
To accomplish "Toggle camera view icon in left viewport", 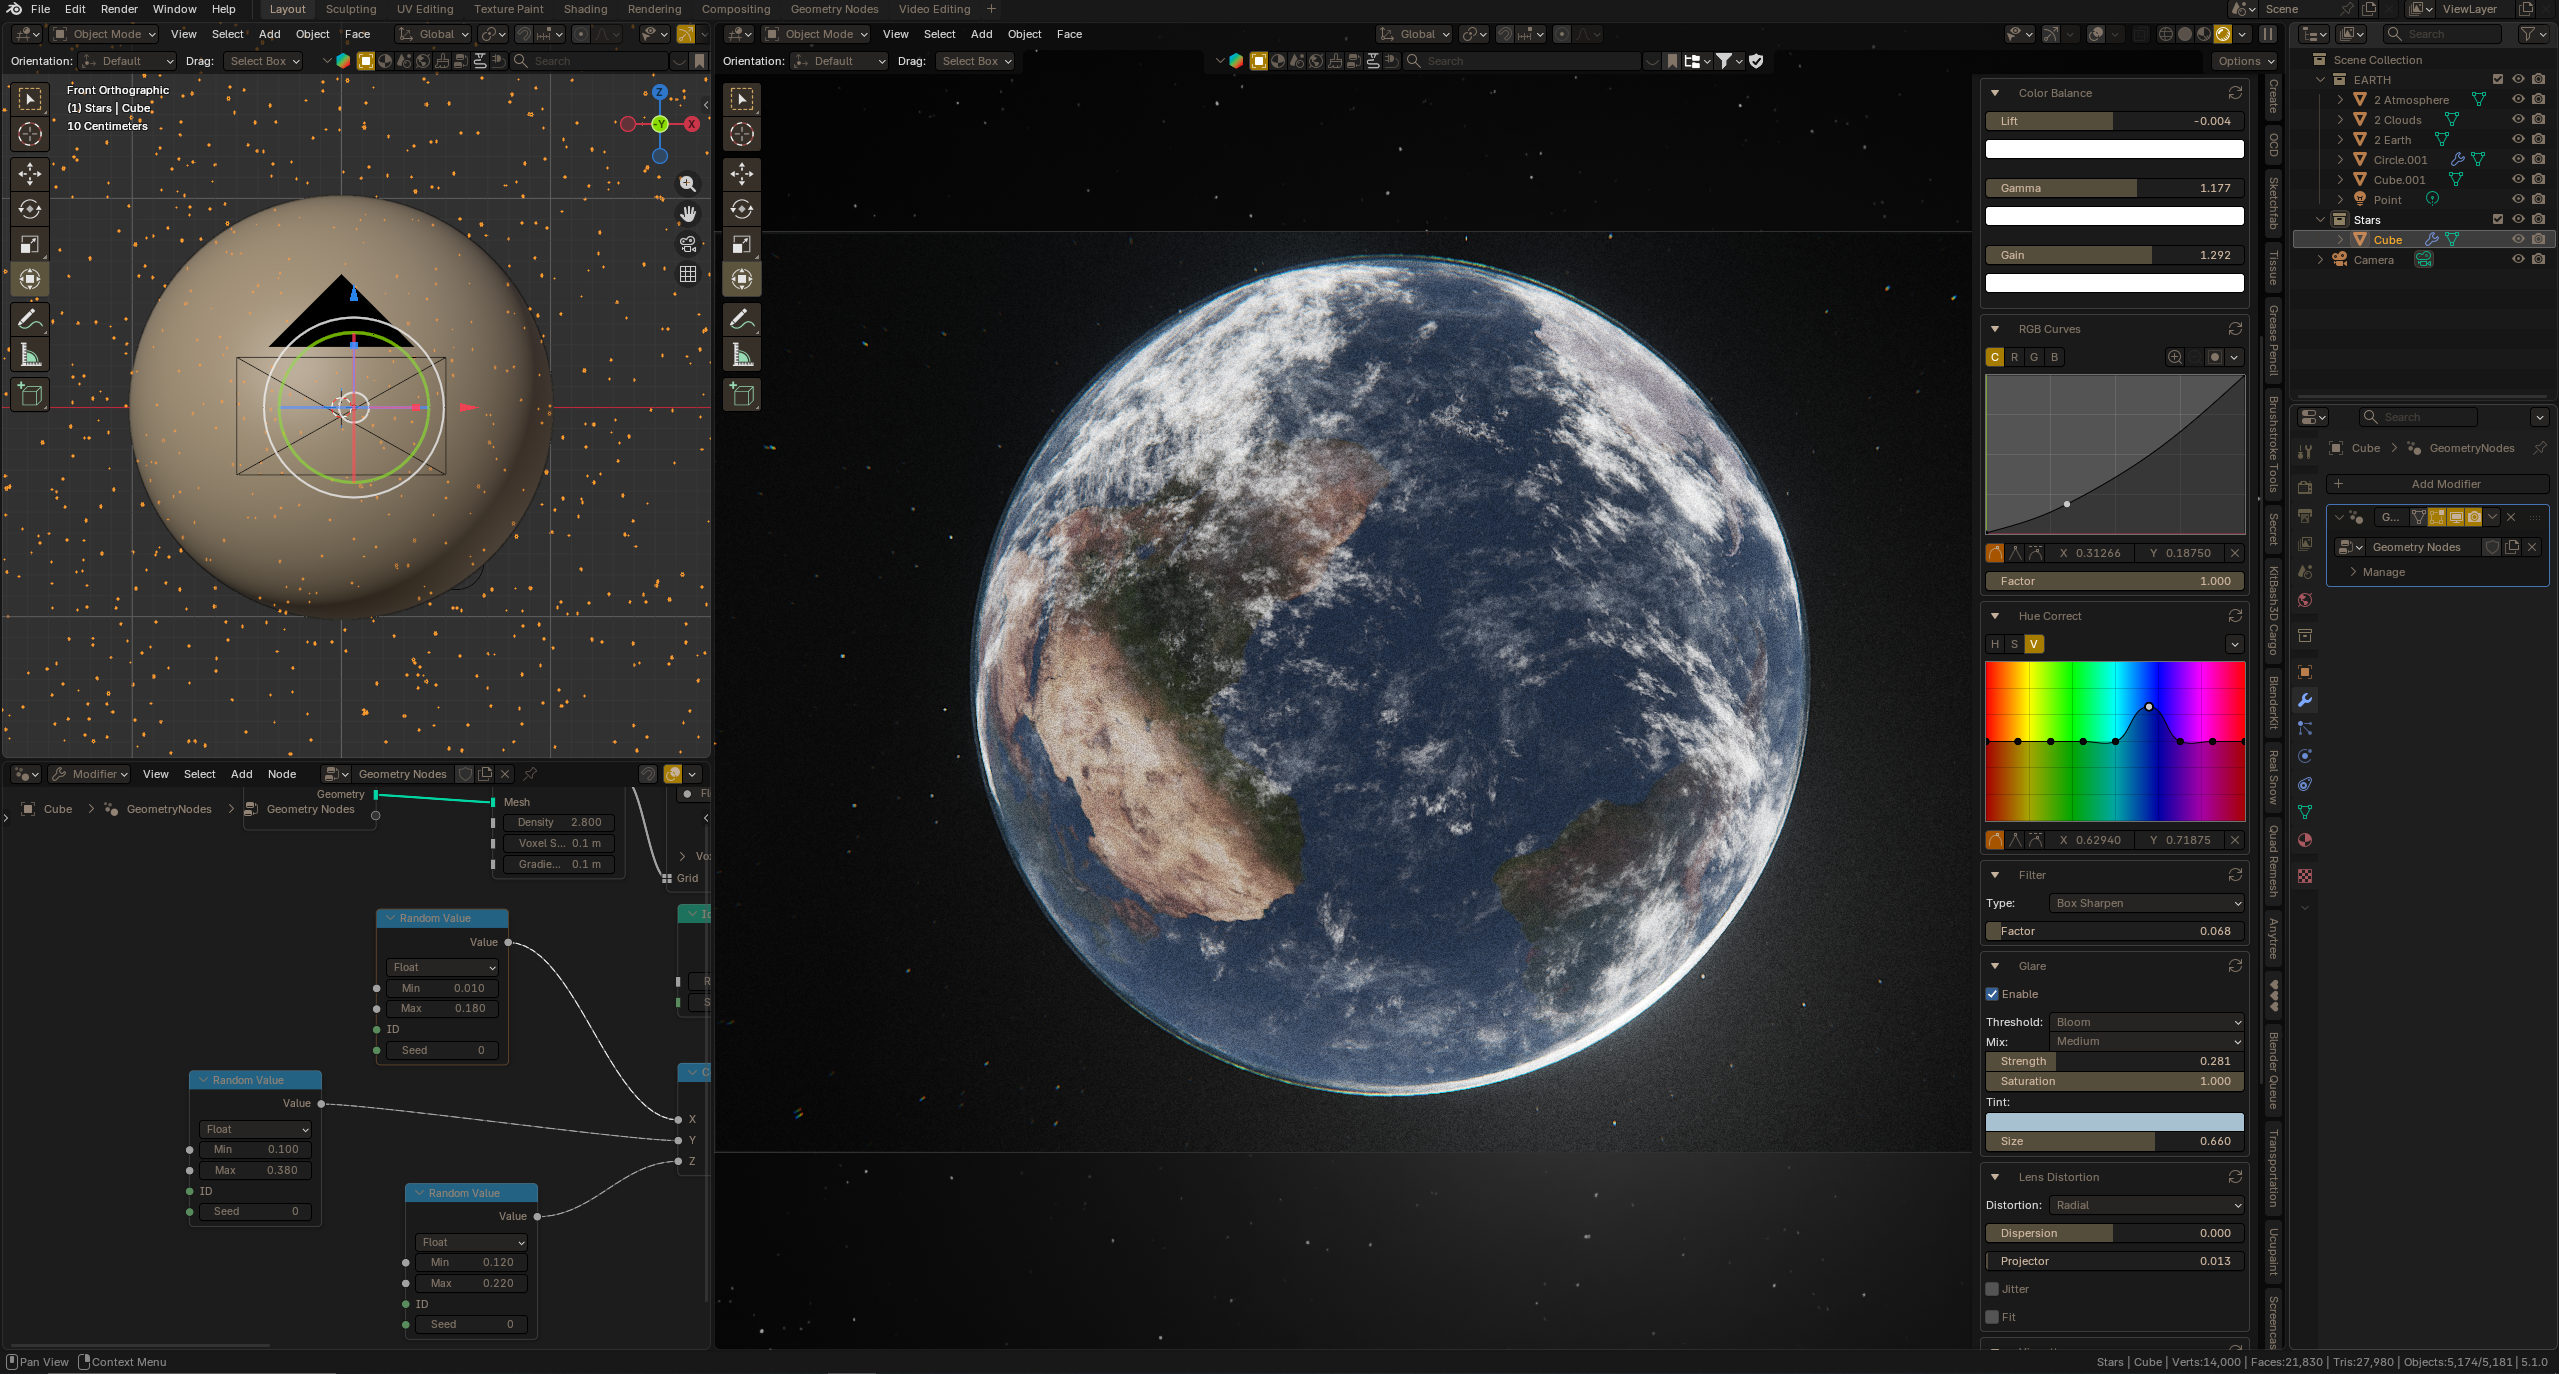I will (688, 244).
